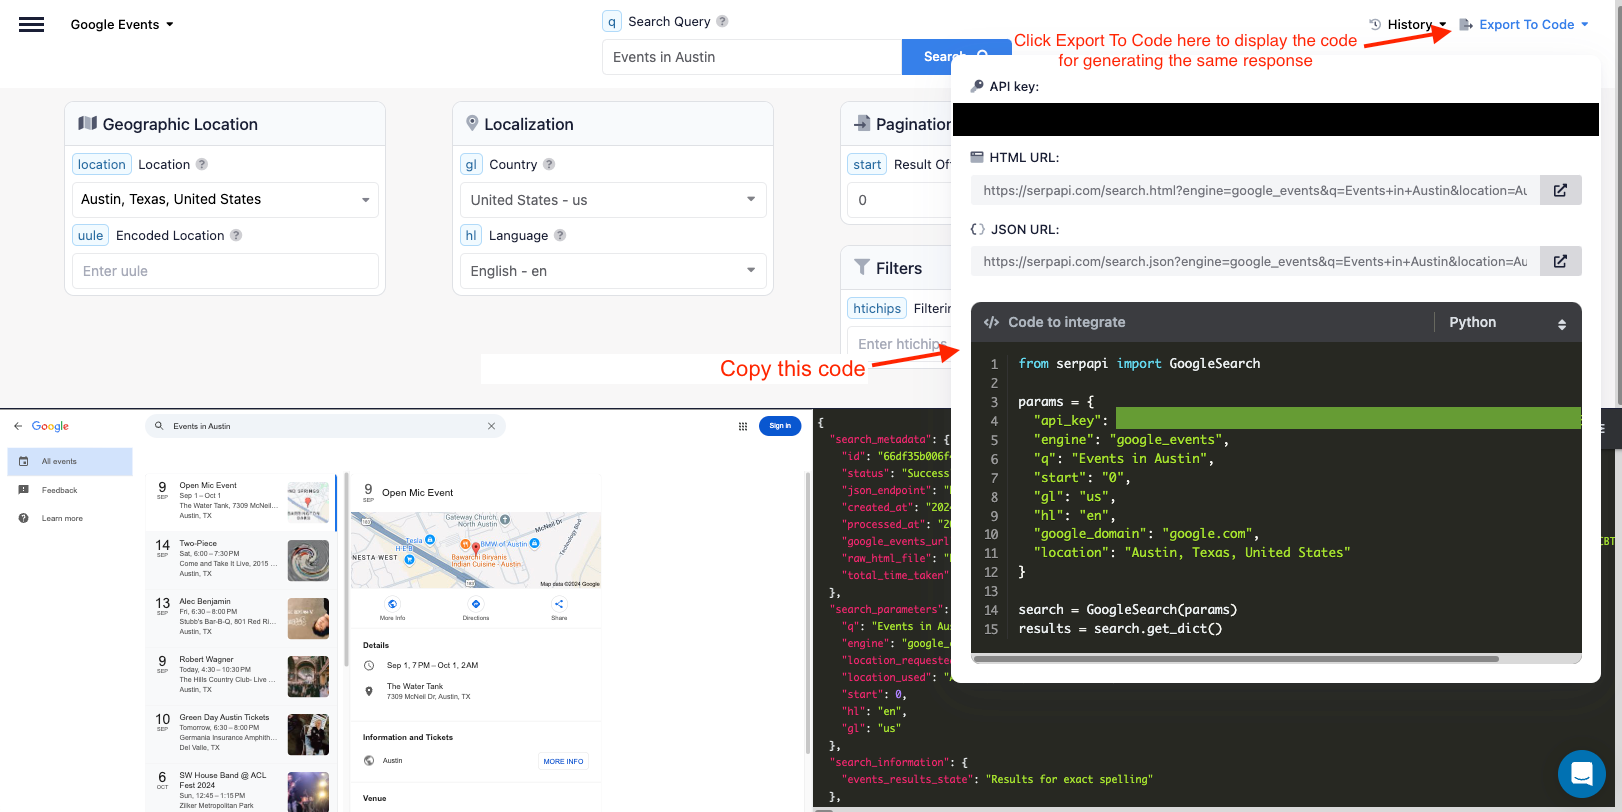Click the Green Day event thumbnail
This screenshot has width=1622, height=812.
tap(308, 735)
